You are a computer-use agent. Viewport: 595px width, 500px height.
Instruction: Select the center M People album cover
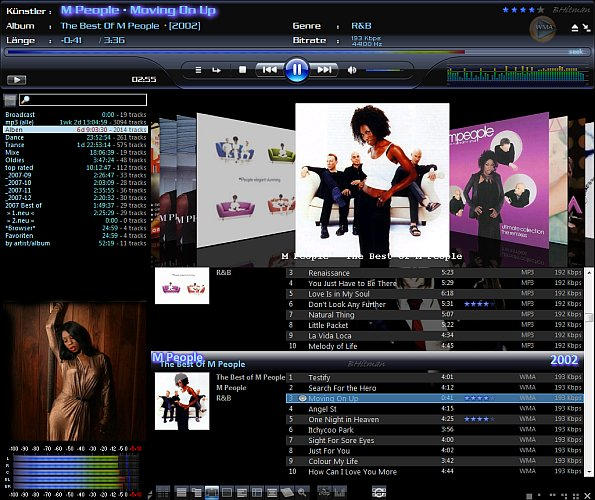[x=372, y=179]
